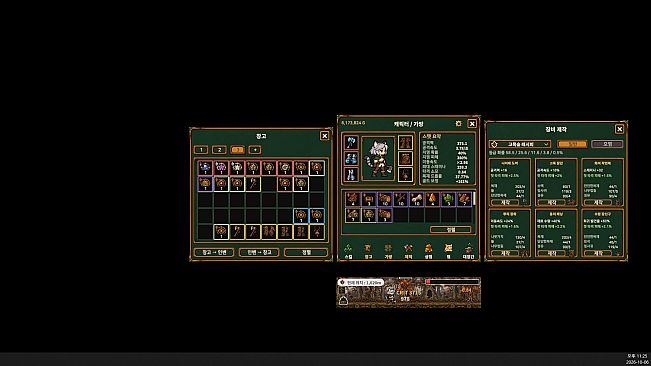The width and height of the screenshot is (651, 366).
Task: Select first blue-bordered ring in storage row four
Action: click(x=301, y=216)
